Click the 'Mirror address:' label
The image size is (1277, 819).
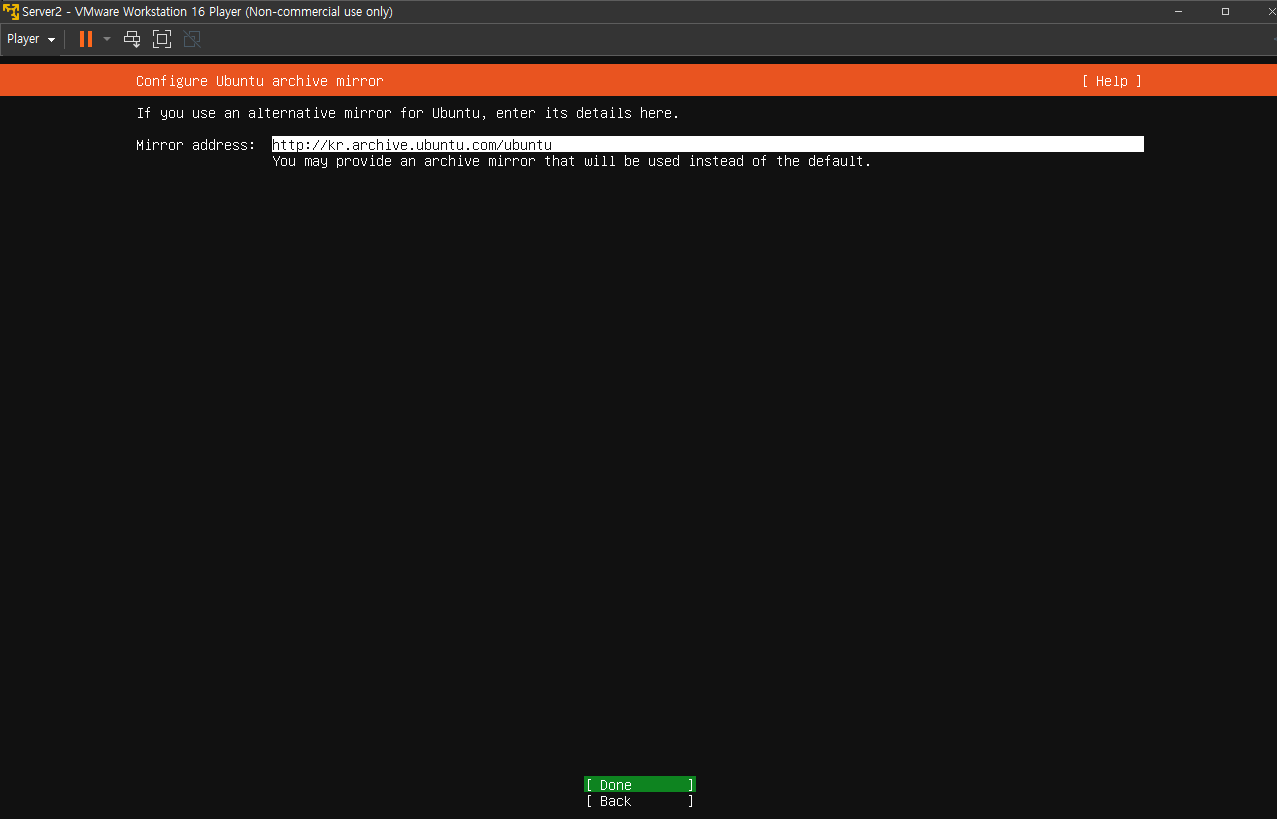tap(196, 145)
